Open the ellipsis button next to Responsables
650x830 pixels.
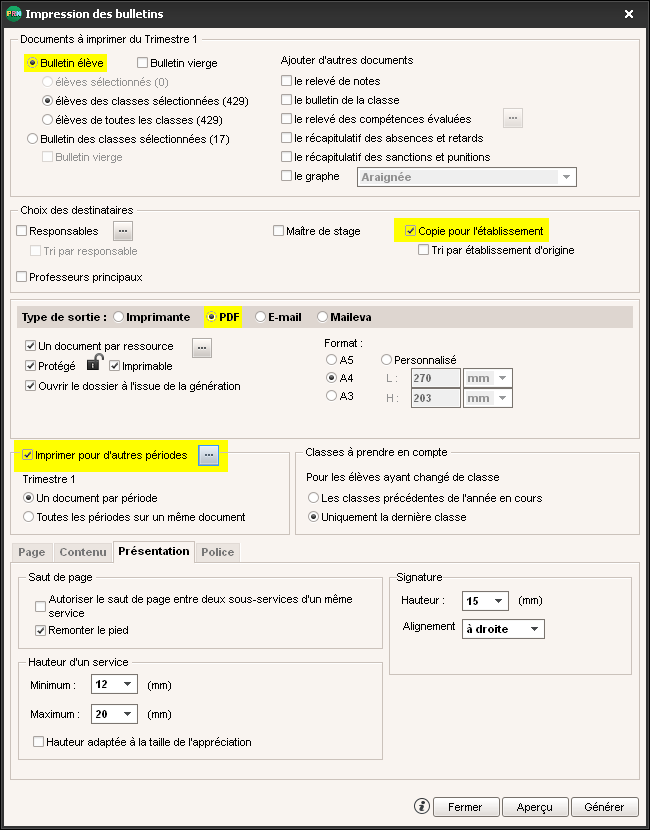click(123, 231)
